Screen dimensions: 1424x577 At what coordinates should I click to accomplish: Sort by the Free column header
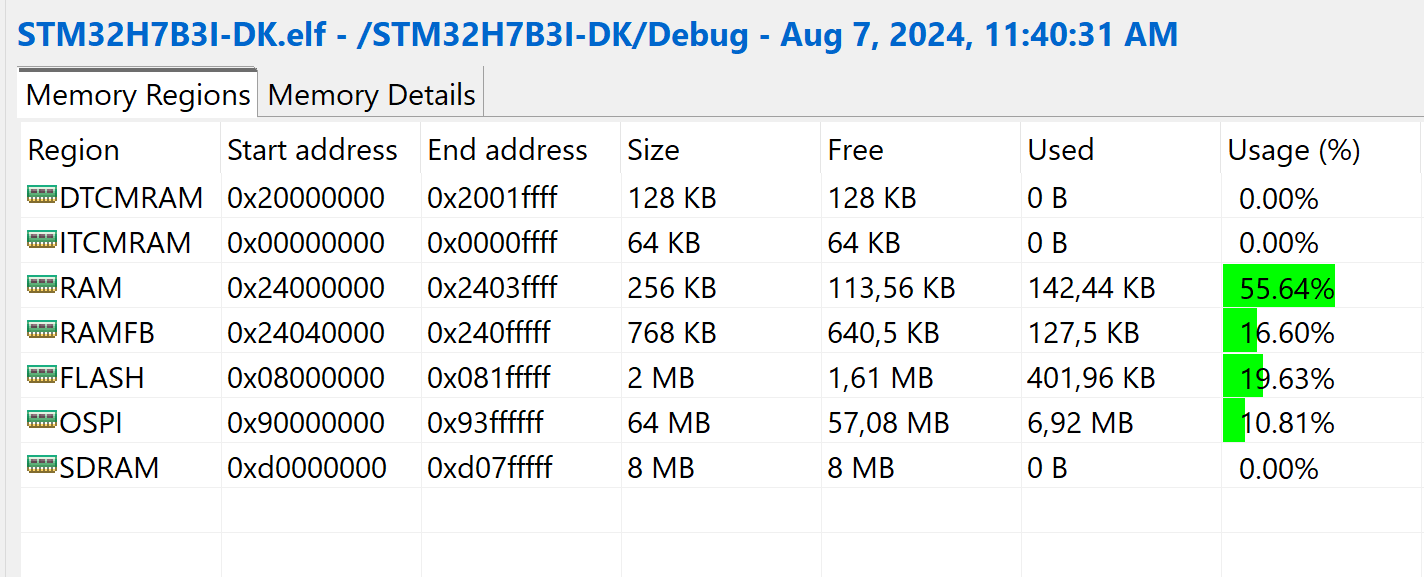(855, 150)
